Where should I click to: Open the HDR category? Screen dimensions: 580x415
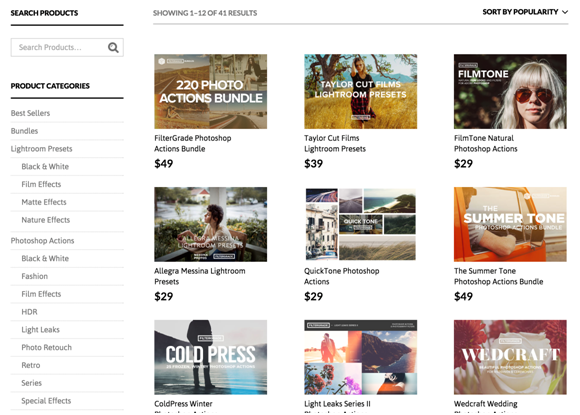pyautogui.click(x=29, y=312)
